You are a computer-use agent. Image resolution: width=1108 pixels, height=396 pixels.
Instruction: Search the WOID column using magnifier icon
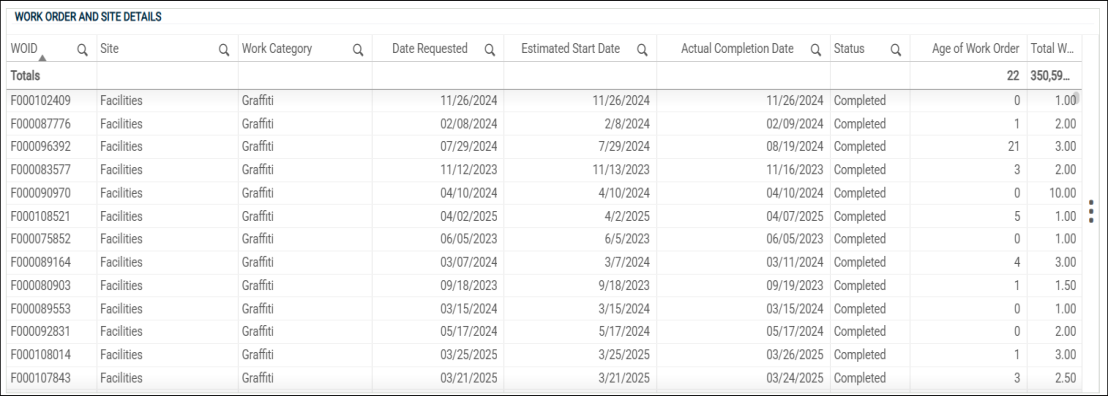pos(83,50)
